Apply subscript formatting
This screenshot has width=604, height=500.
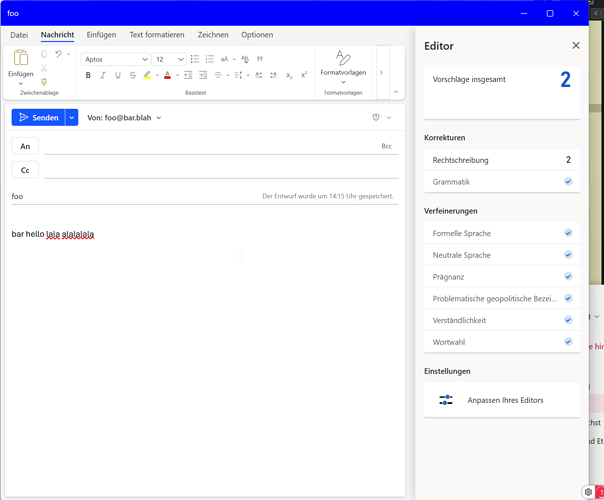289,75
